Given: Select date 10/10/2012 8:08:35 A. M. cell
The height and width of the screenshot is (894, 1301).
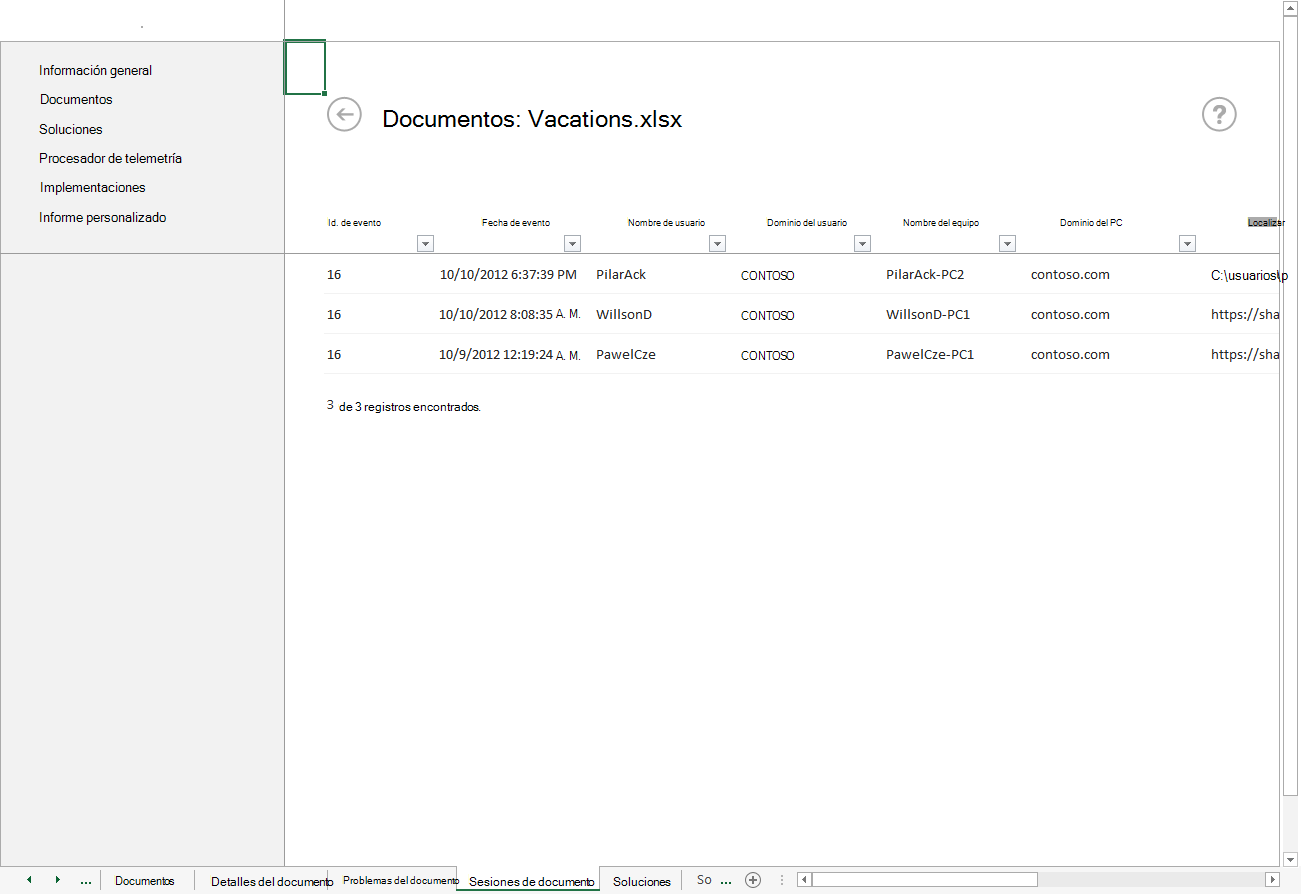Looking at the screenshot, I should tap(510, 315).
